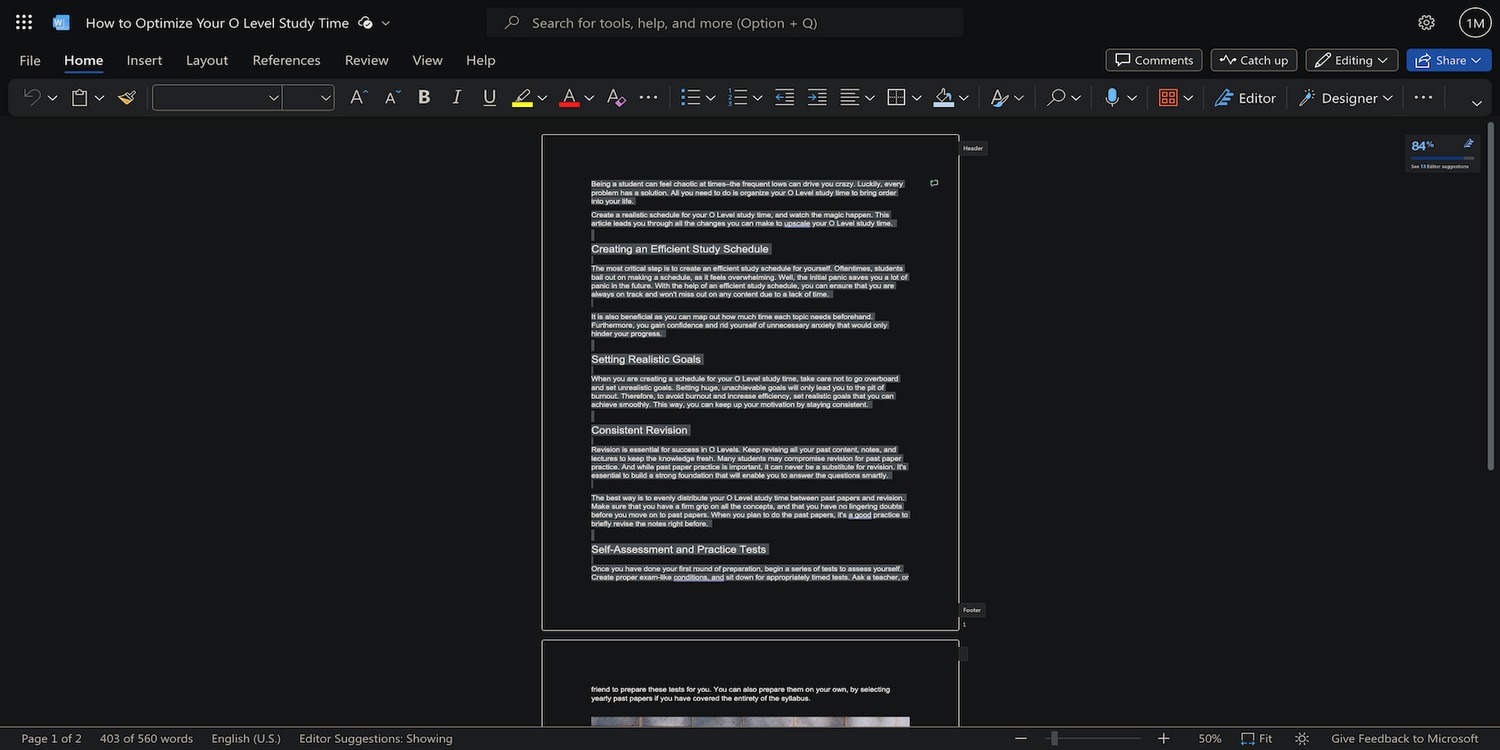Switch to the Layout tab

(207, 60)
